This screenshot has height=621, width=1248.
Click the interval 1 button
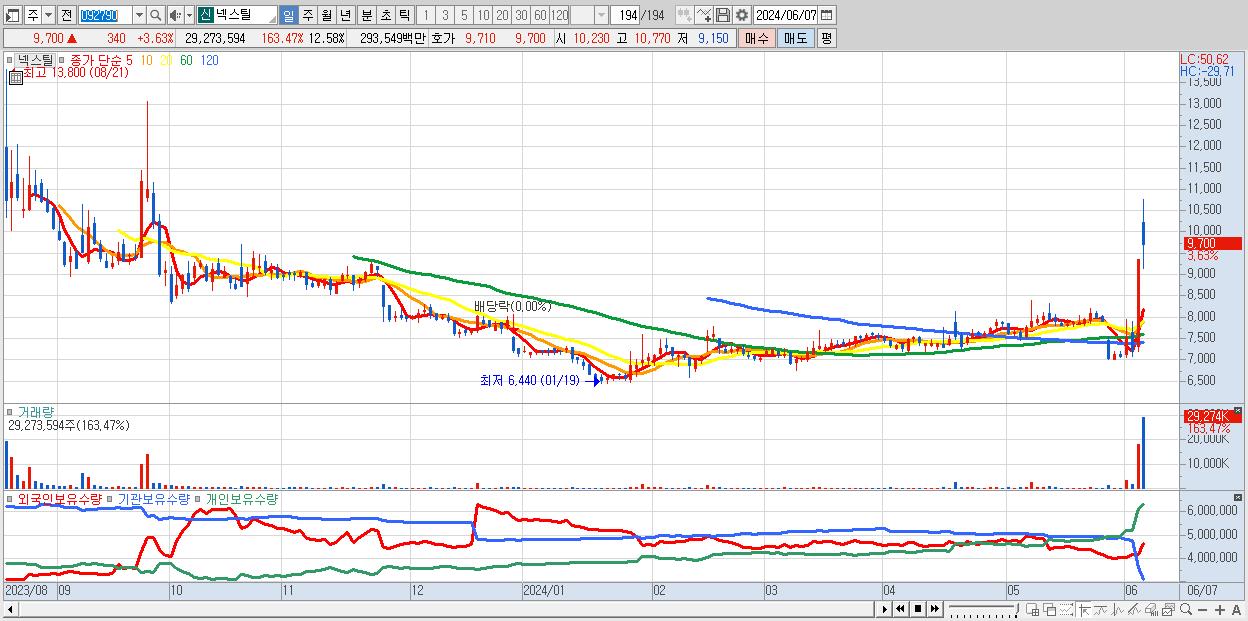426,15
